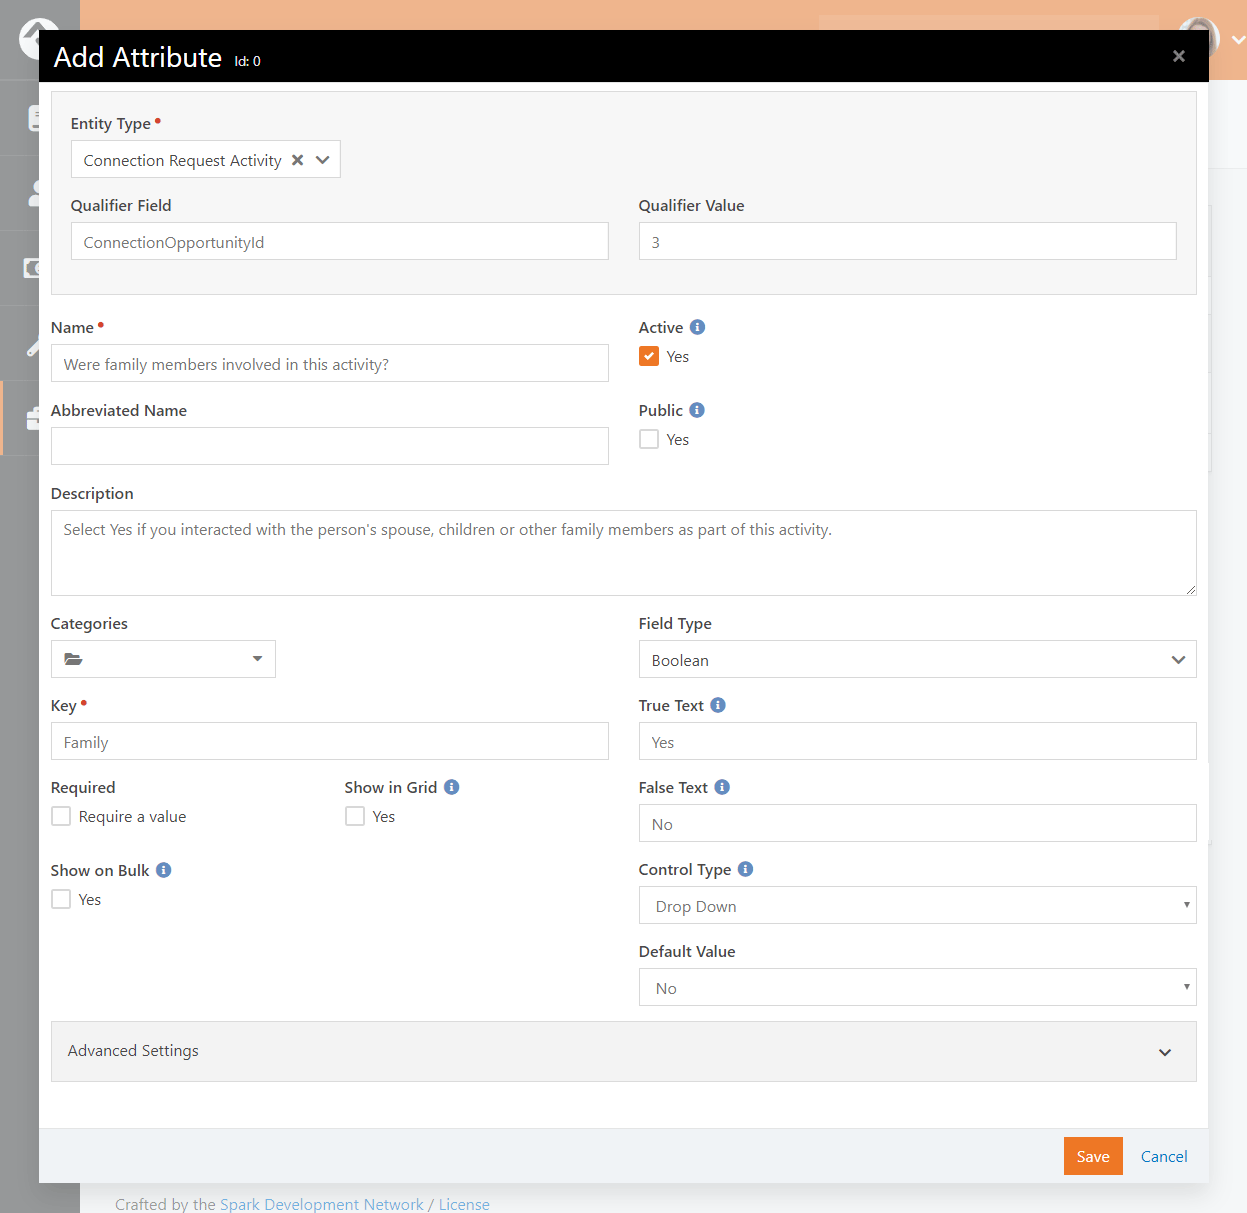Show info tooltip for Active
Screen dimensions: 1247x1213
(x=698, y=327)
